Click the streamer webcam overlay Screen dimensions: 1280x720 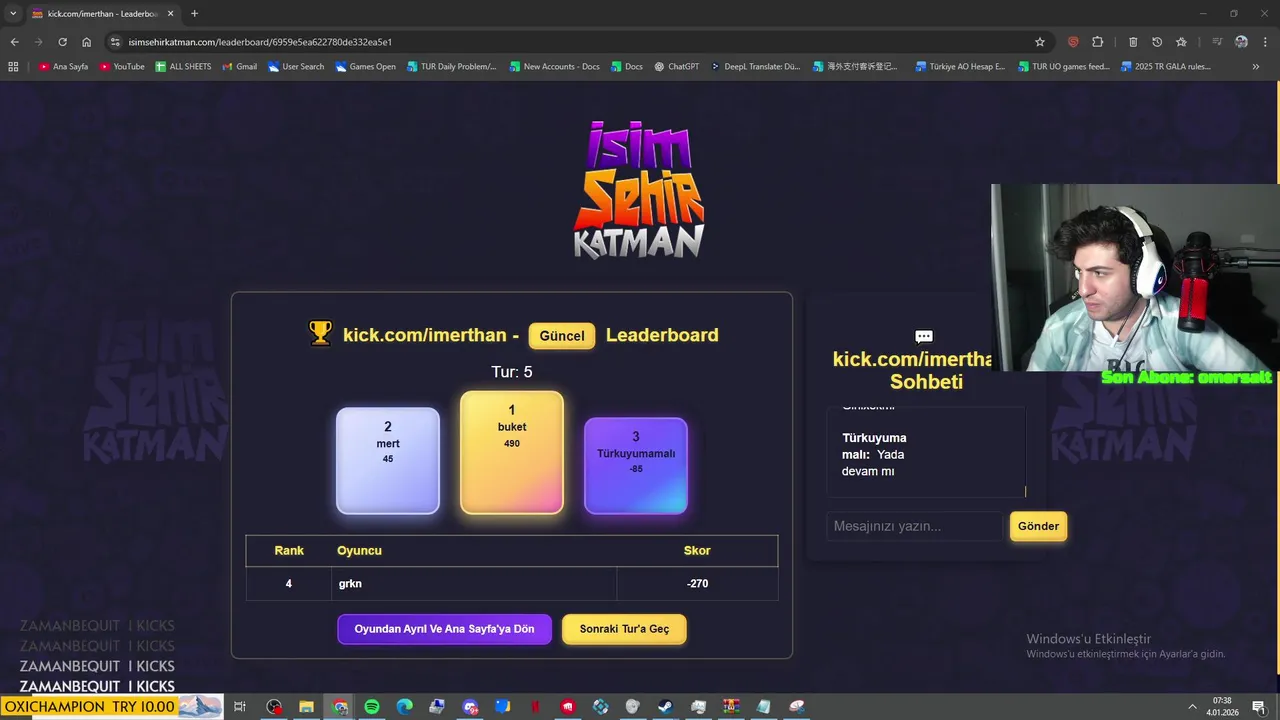pos(1135,278)
